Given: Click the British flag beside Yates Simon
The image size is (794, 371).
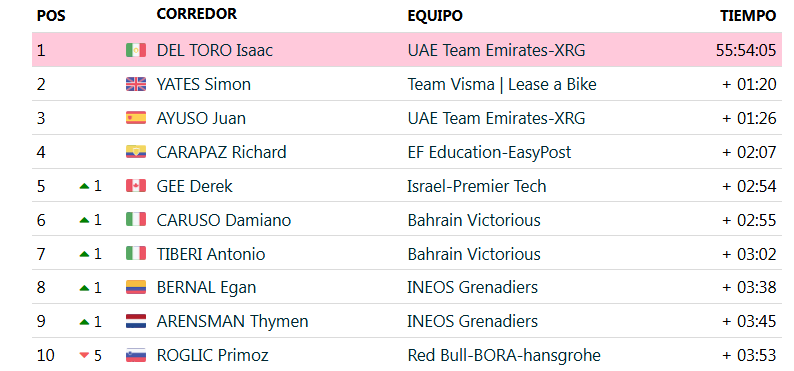Looking at the screenshot, I should click(x=136, y=84).
